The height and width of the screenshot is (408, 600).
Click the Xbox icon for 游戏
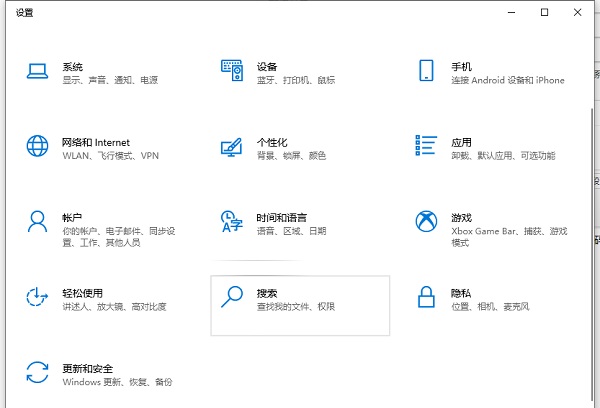coord(427,222)
